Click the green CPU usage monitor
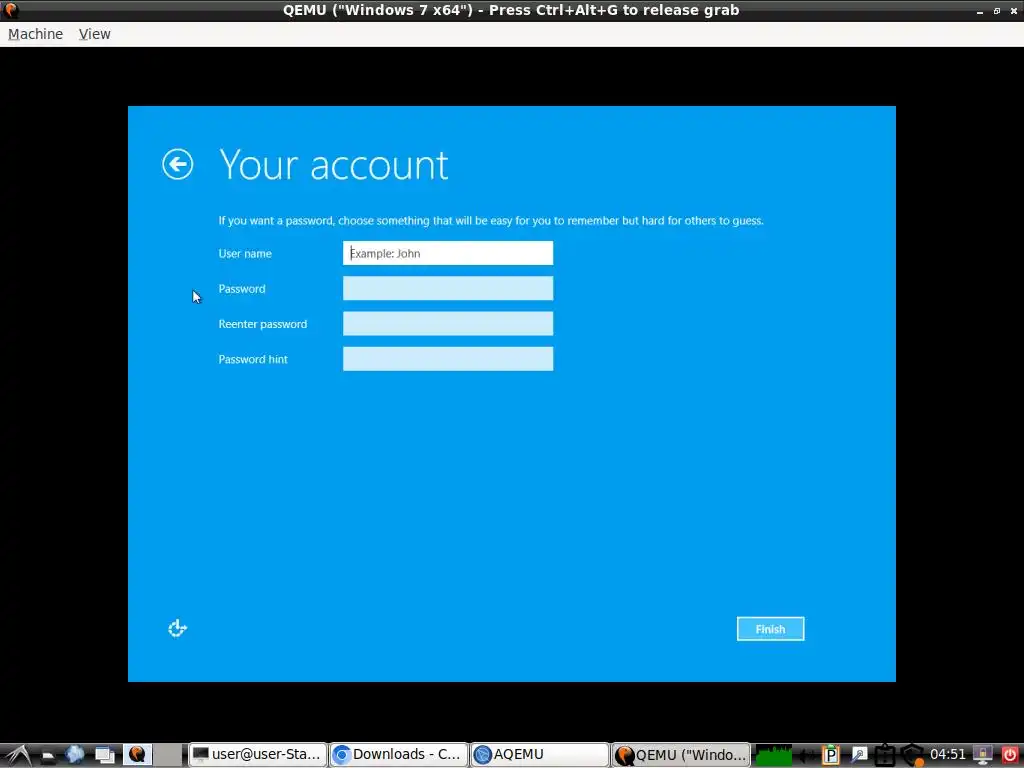 tap(773, 755)
